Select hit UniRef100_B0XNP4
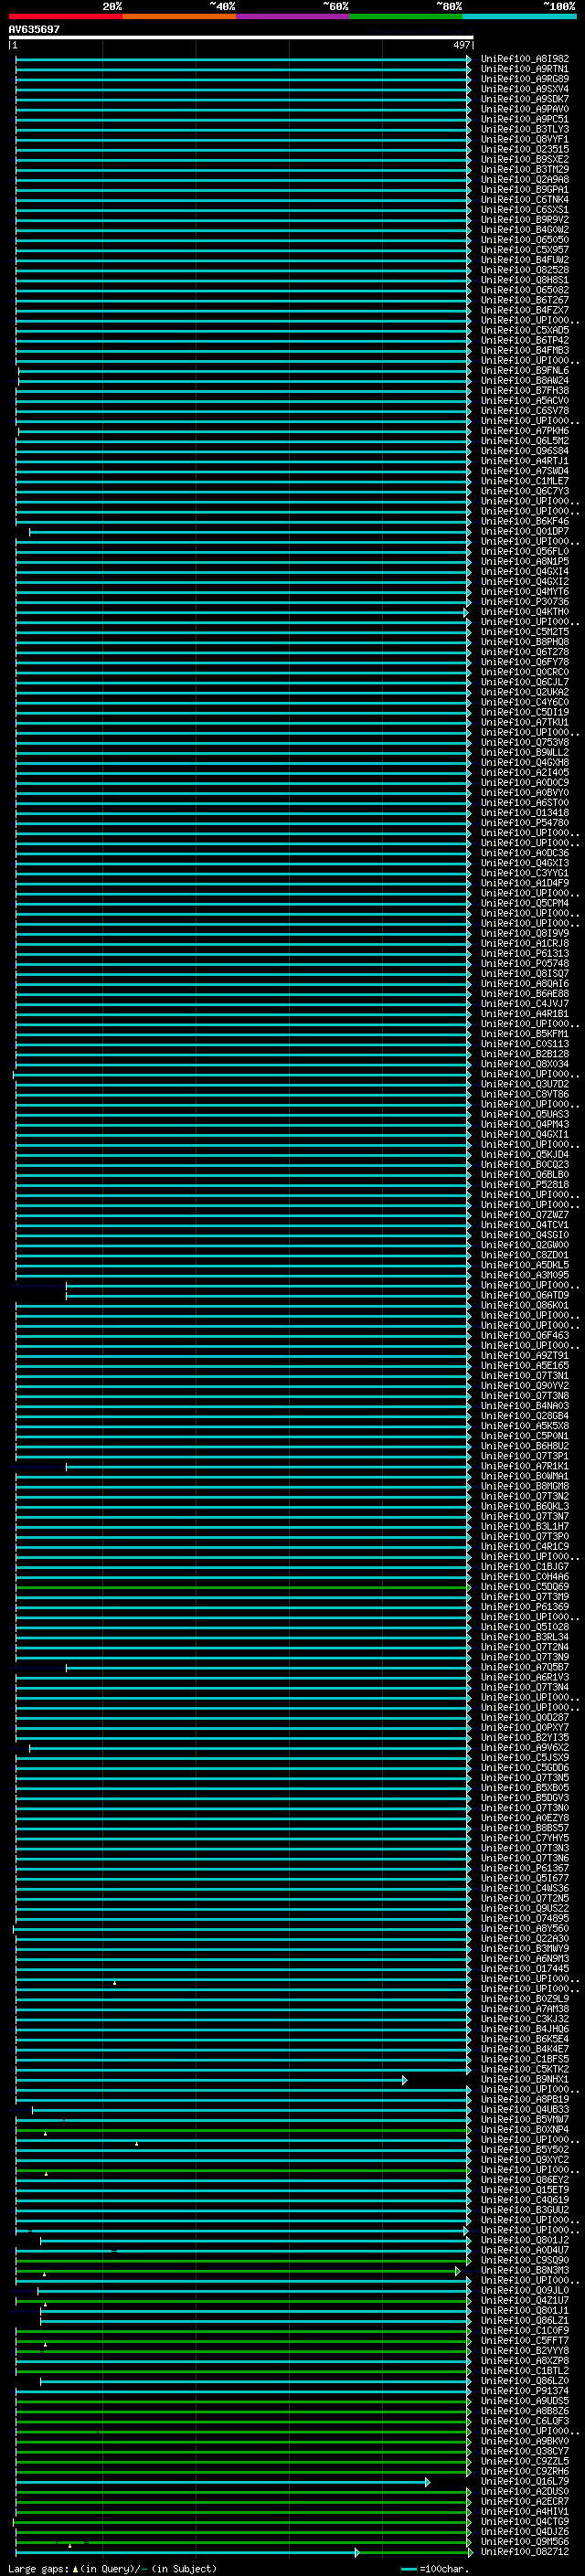The image size is (585, 2576). coord(525,2130)
